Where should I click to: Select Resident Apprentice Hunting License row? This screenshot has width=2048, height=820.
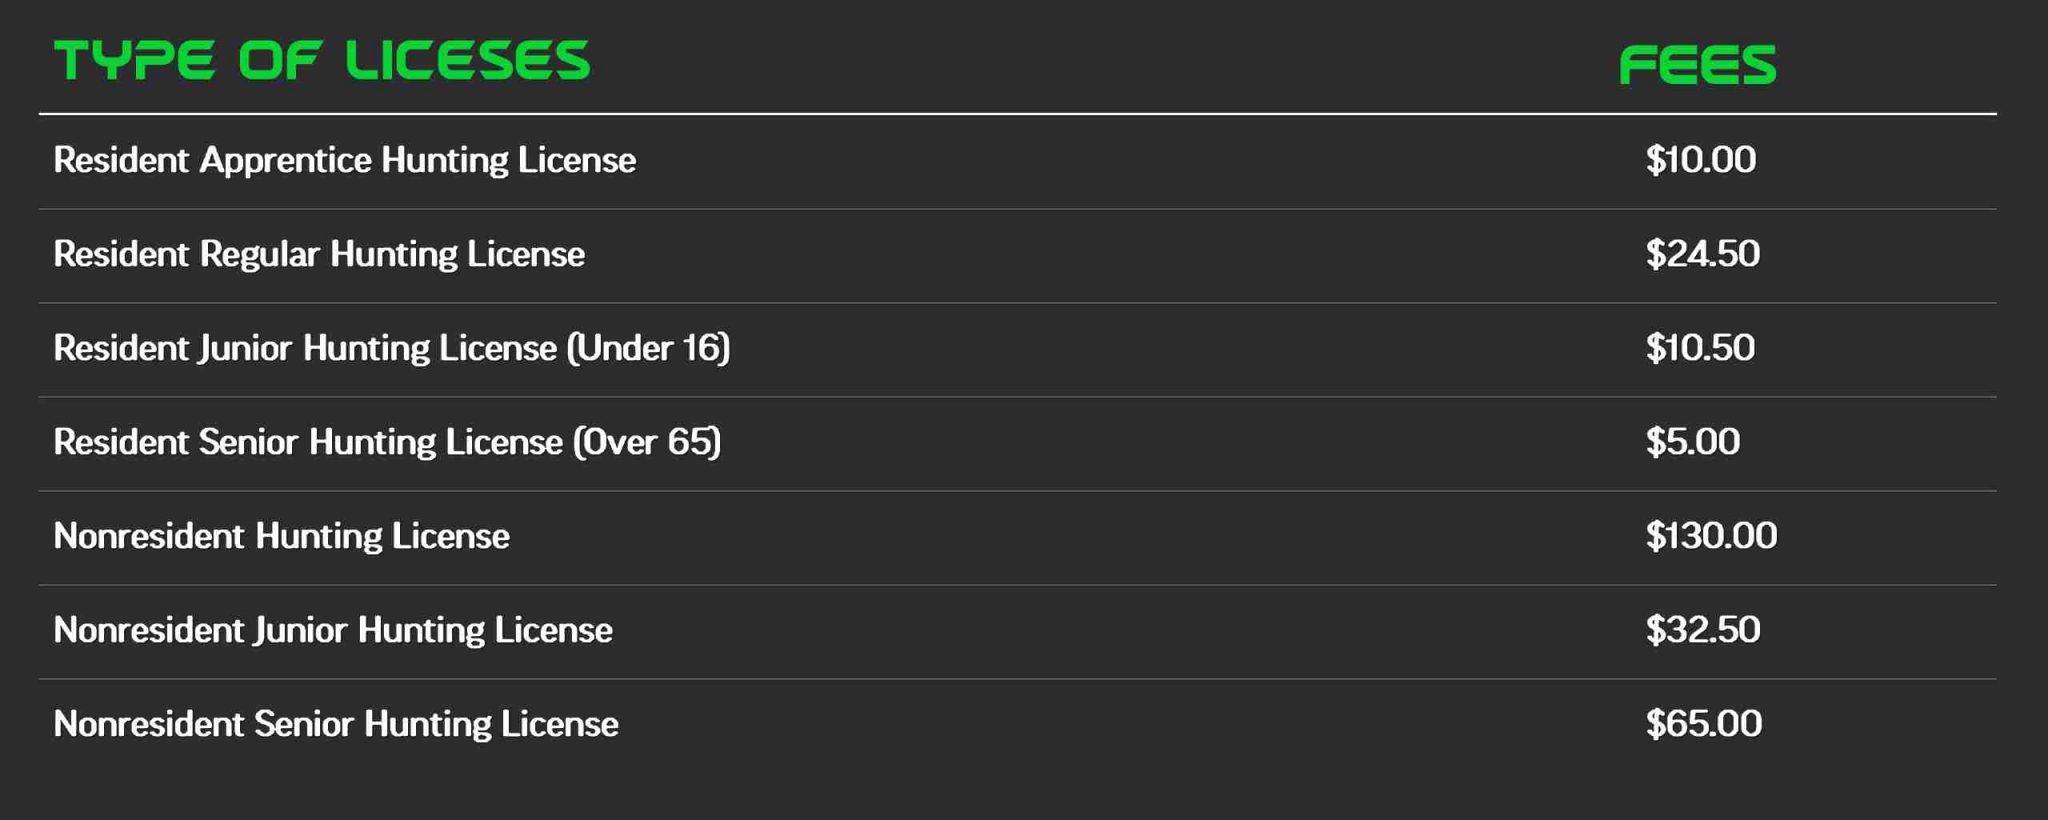1018,161
